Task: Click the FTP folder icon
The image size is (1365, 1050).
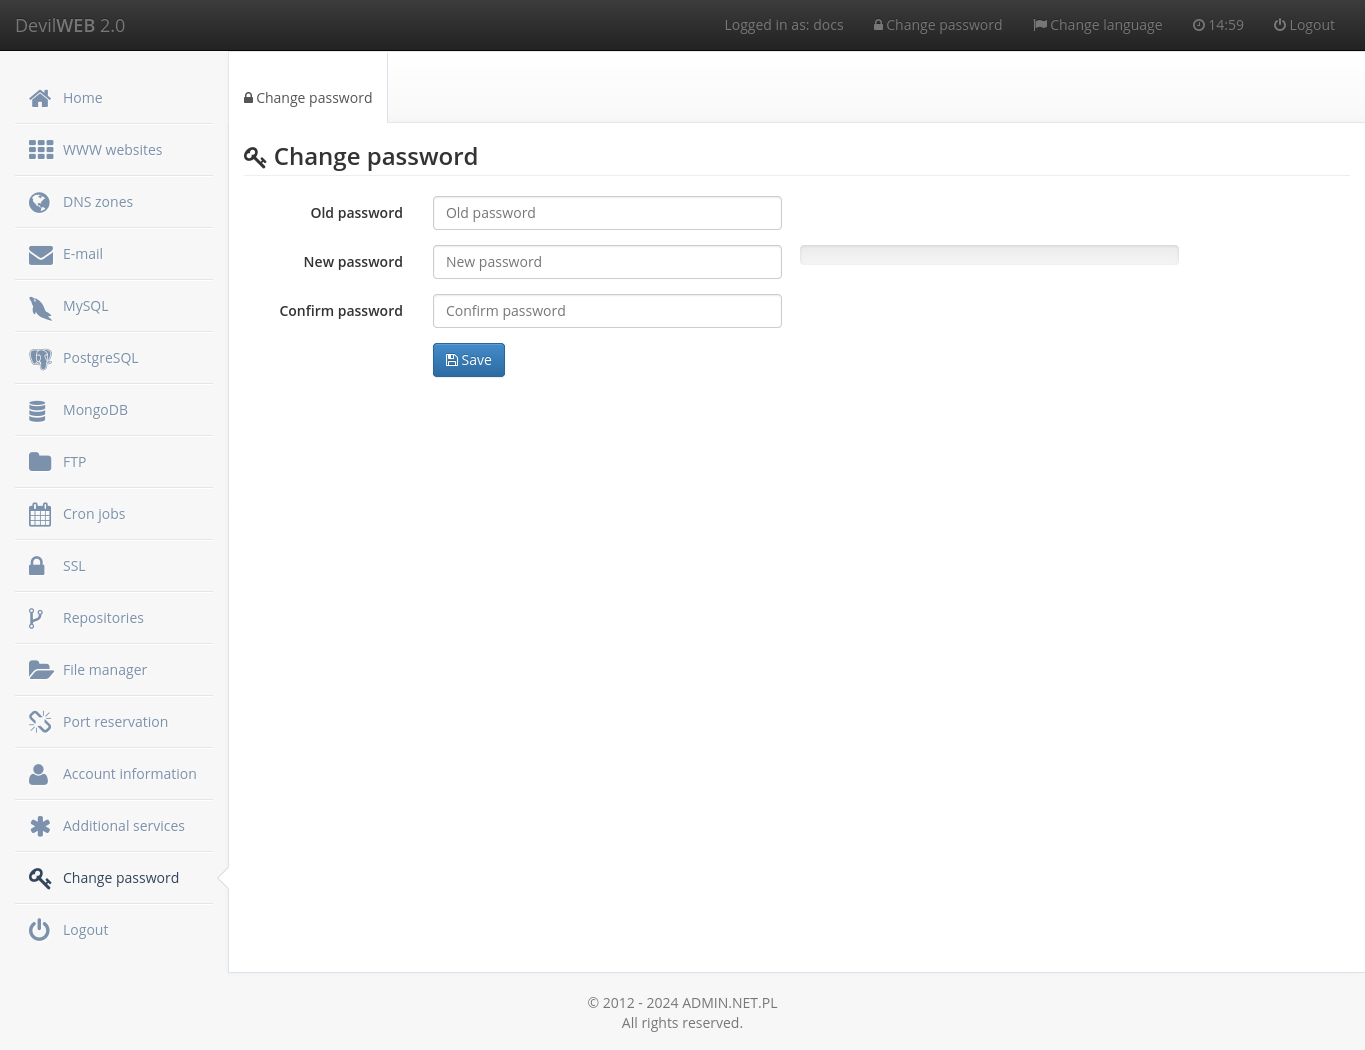Action: tap(40, 462)
